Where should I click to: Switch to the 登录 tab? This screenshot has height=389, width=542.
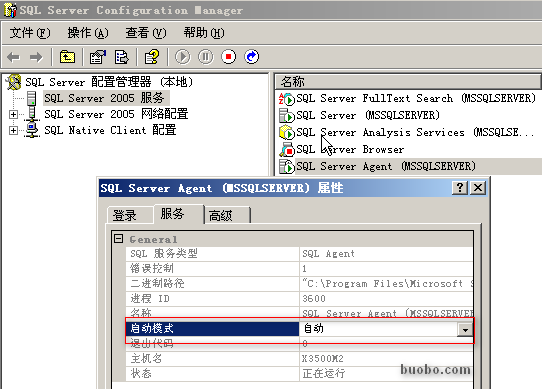pos(130,216)
